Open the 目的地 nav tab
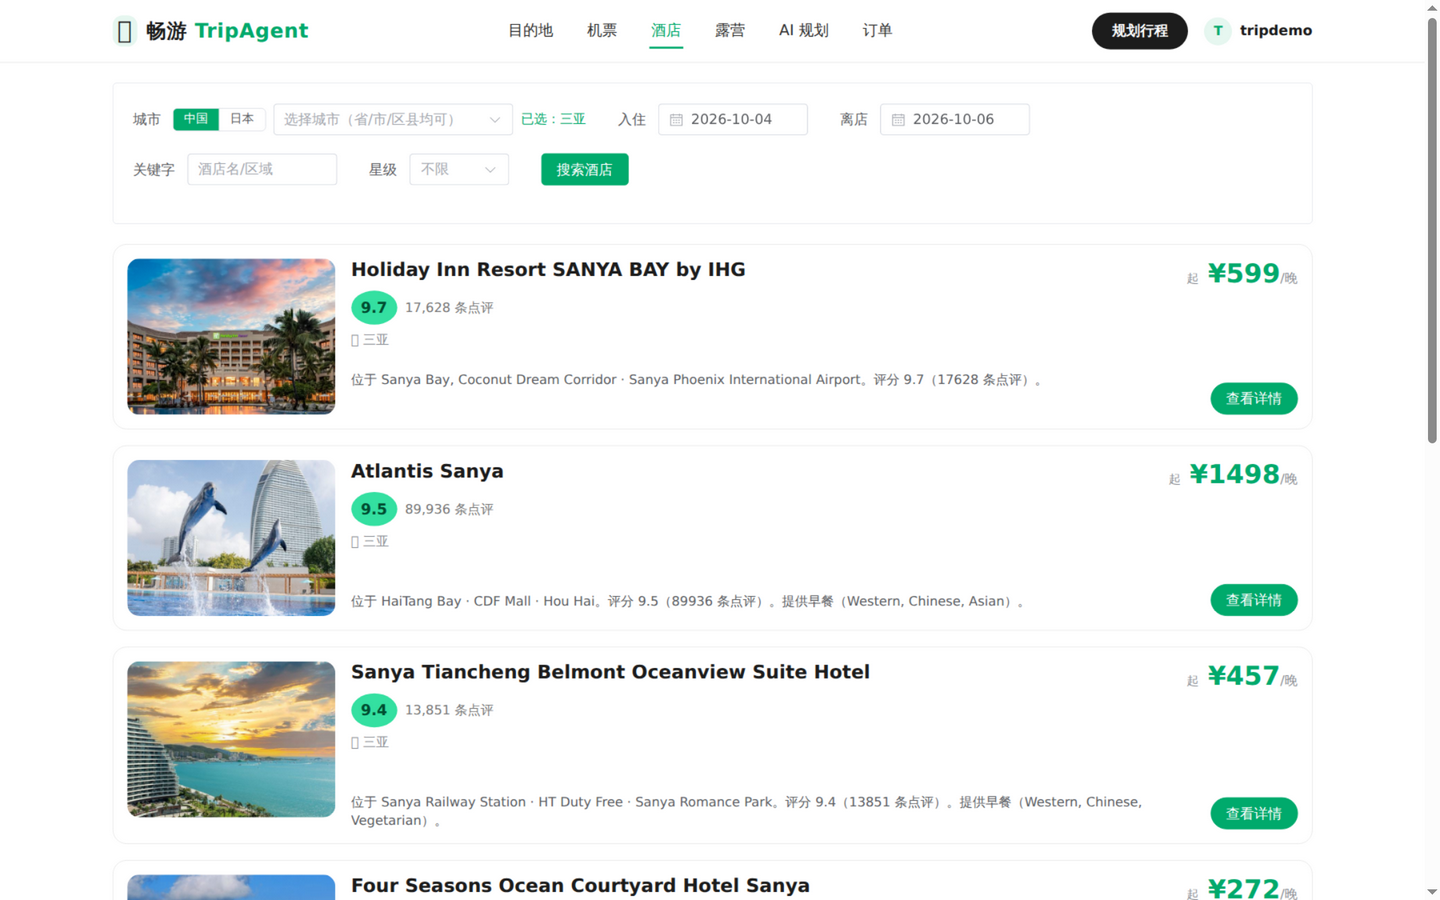Image resolution: width=1440 pixels, height=900 pixels. pos(530,31)
